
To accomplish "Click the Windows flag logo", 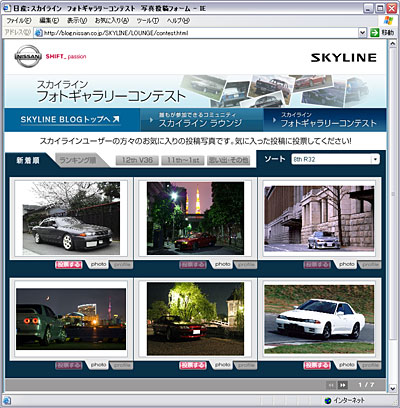I will tap(388, 20).
